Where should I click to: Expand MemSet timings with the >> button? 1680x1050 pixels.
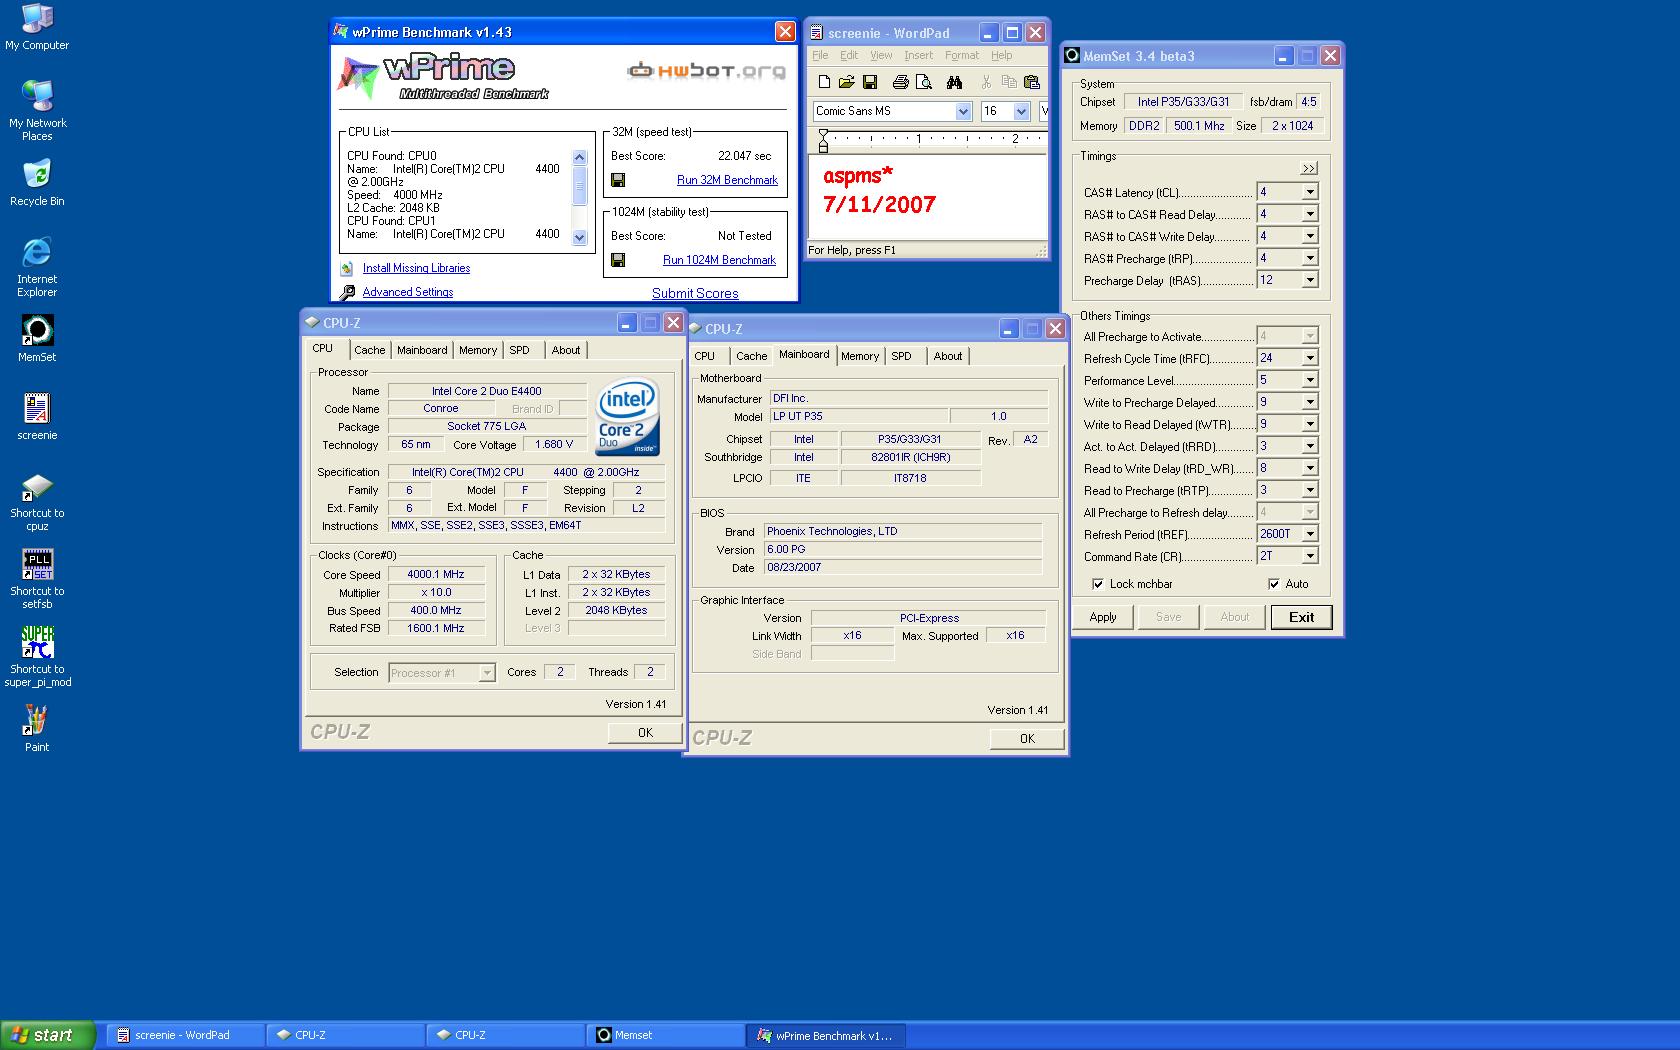point(1309,168)
